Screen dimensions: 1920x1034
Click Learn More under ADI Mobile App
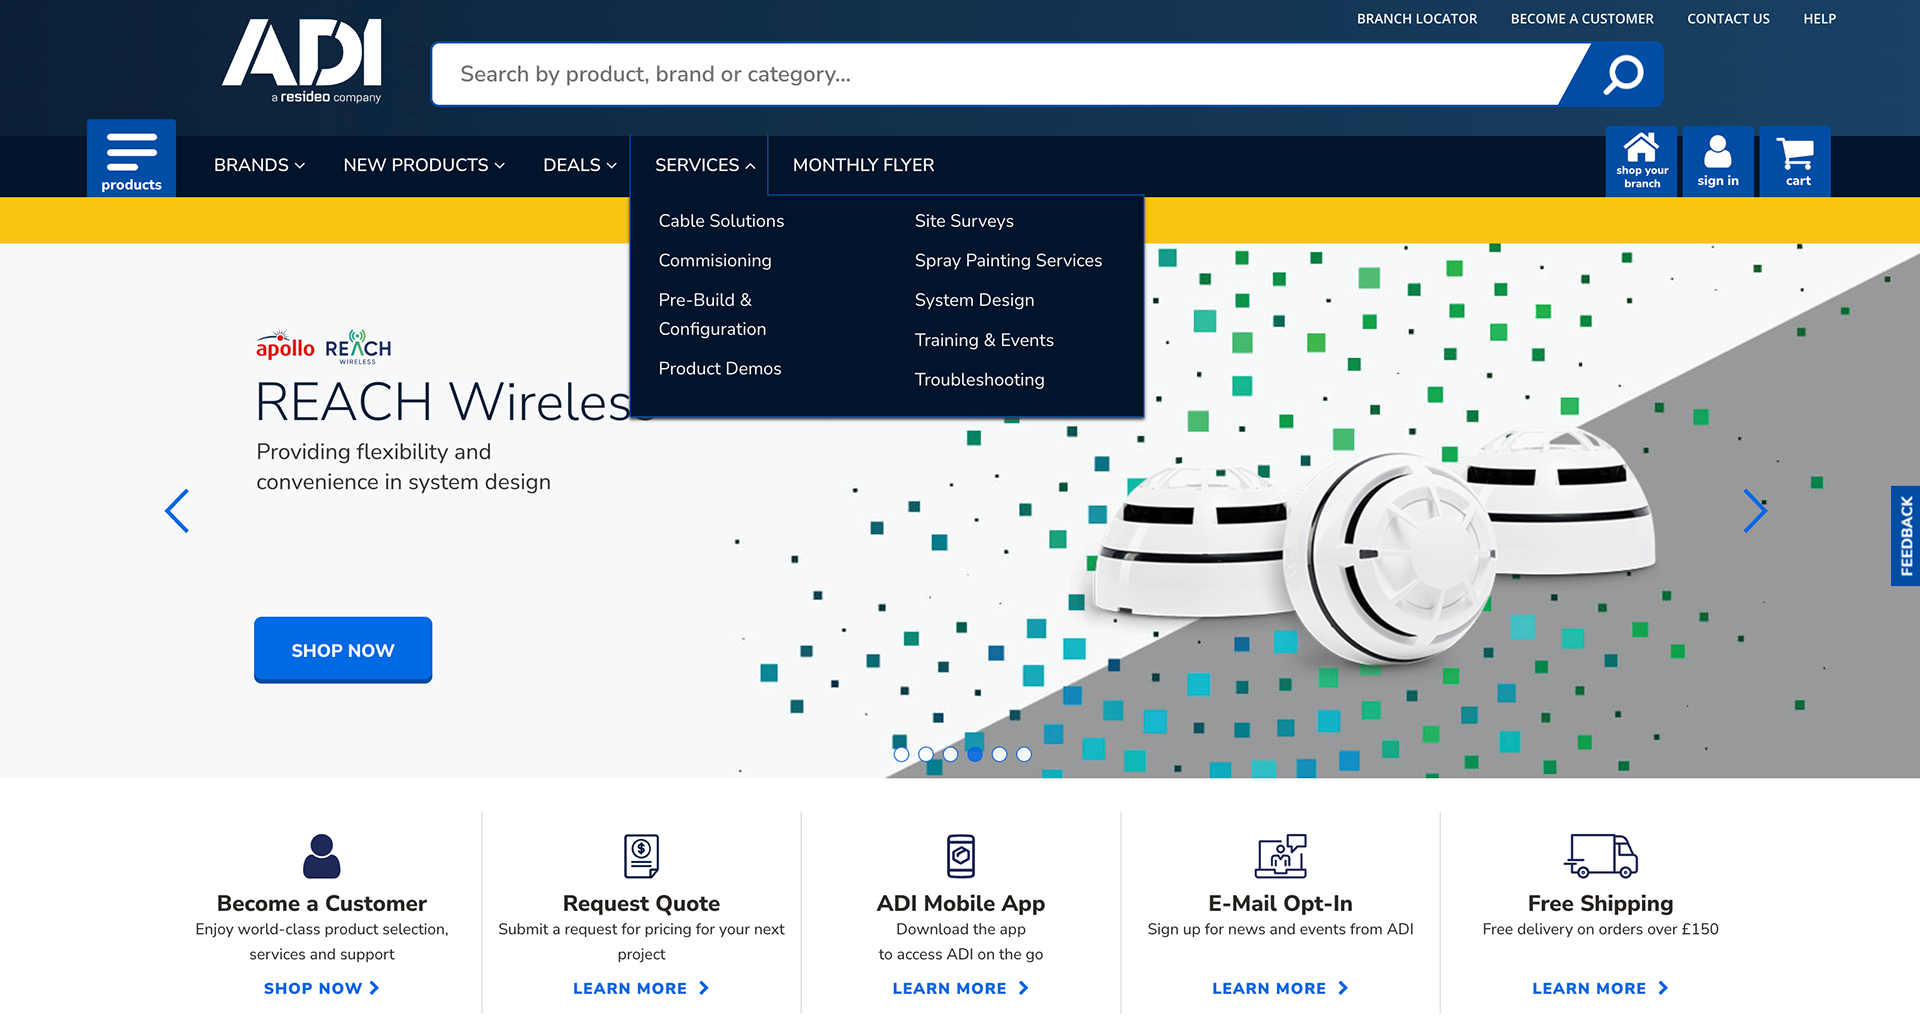[961, 988]
